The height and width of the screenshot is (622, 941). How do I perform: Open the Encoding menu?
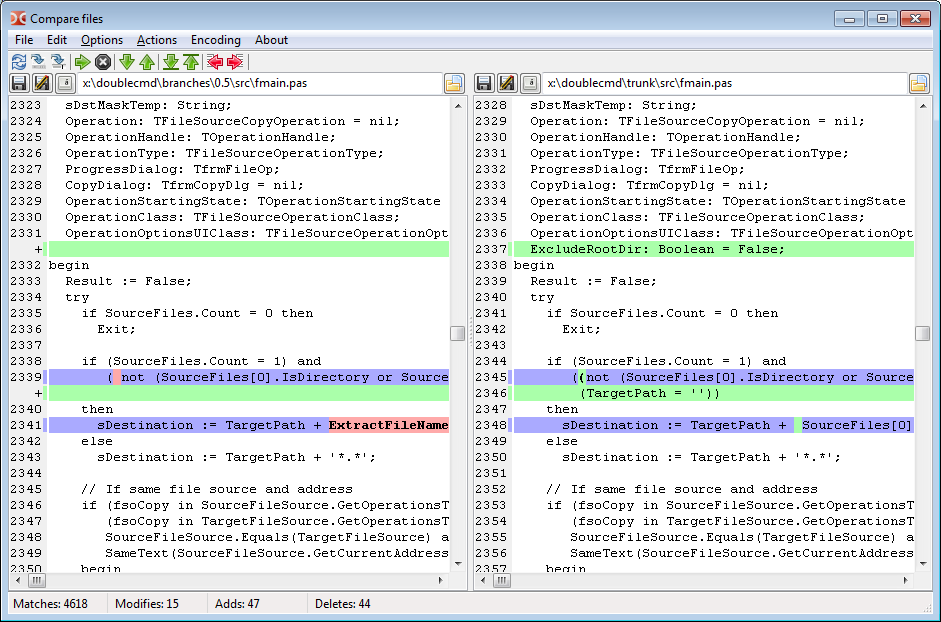pos(216,40)
